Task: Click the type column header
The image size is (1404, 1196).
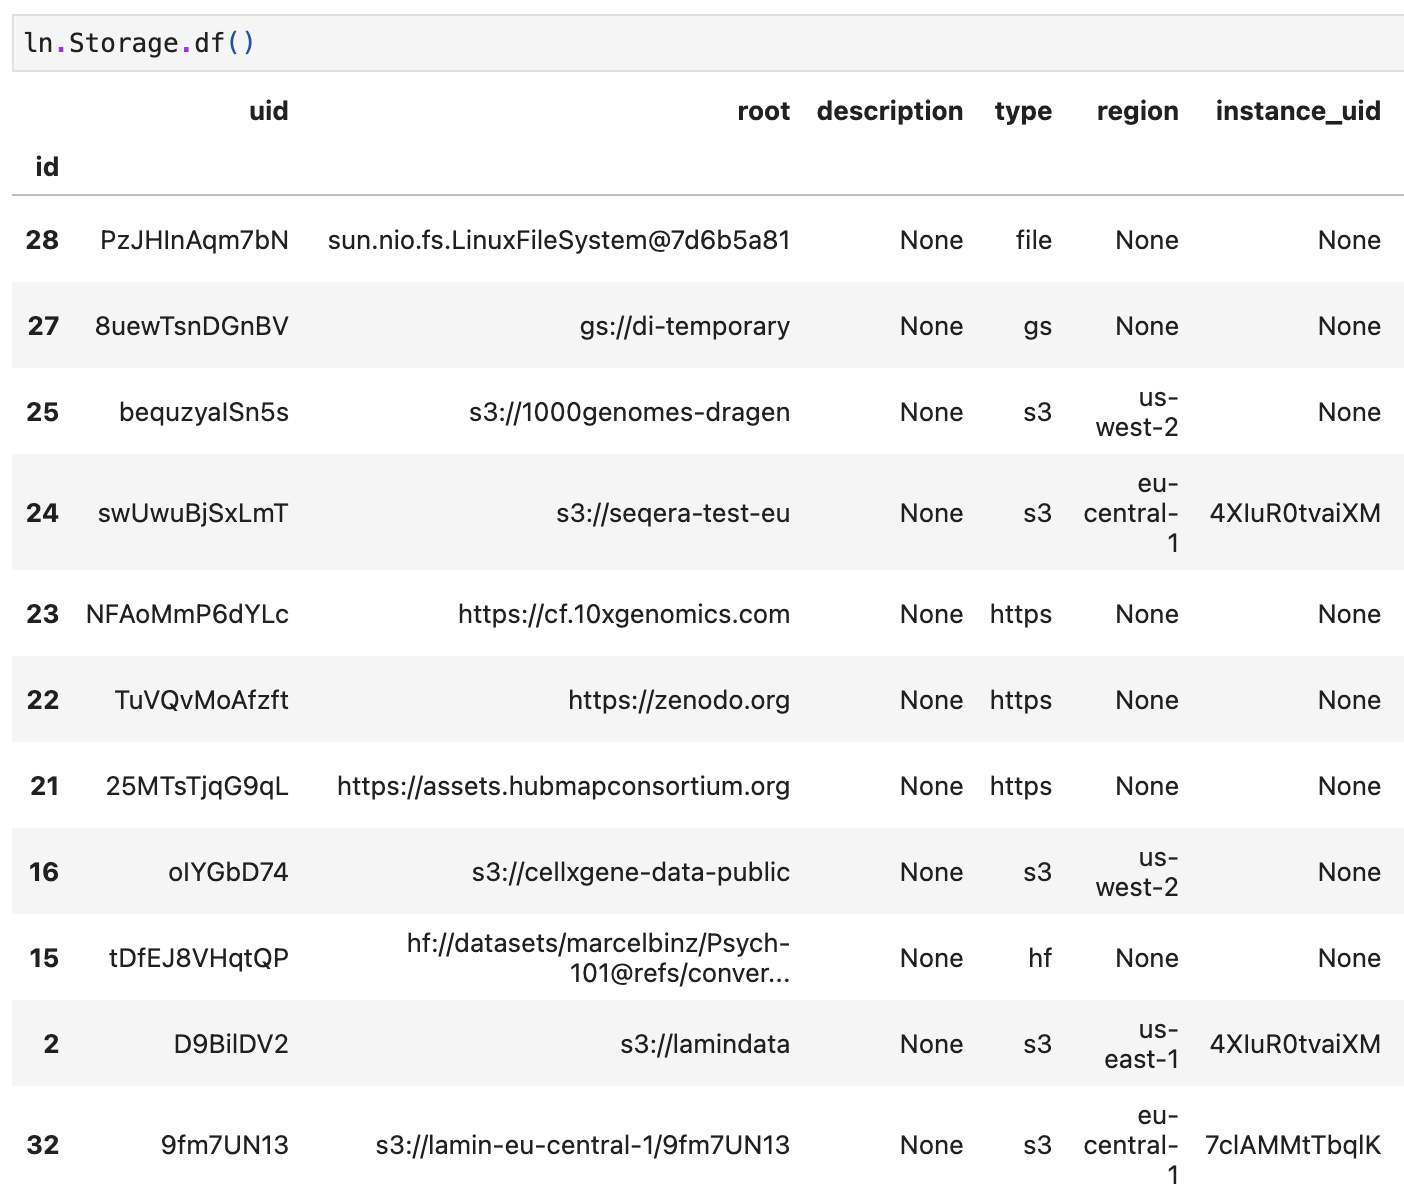Action: click(x=1022, y=111)
